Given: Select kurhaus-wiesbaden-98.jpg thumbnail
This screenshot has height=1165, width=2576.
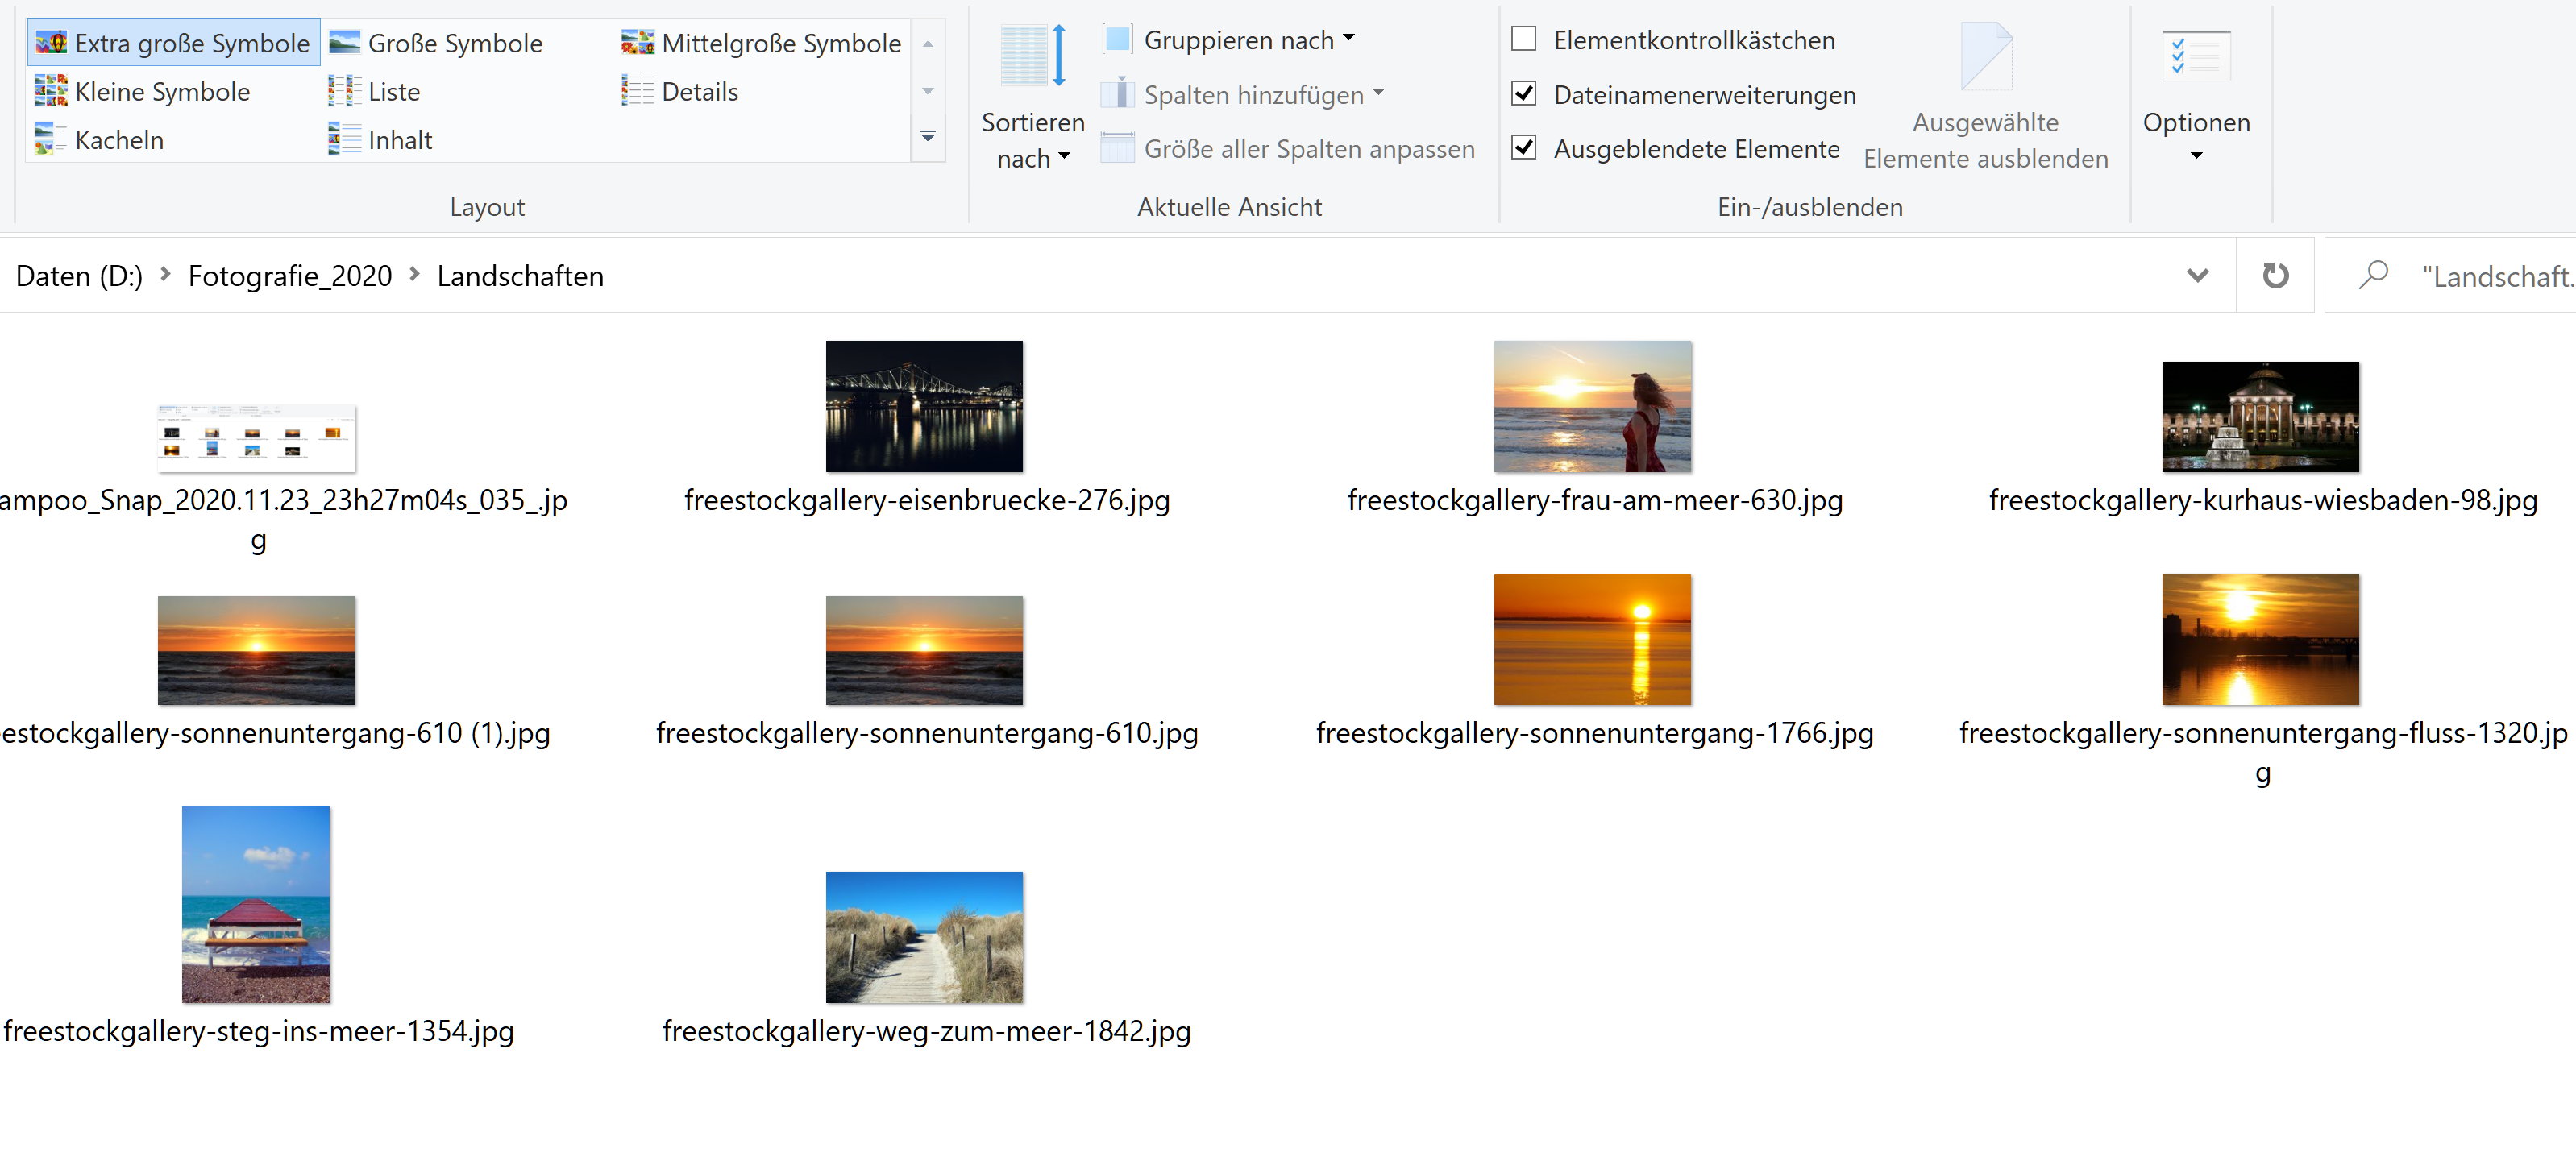Looking at the screenshot, I should [2260, 416].
